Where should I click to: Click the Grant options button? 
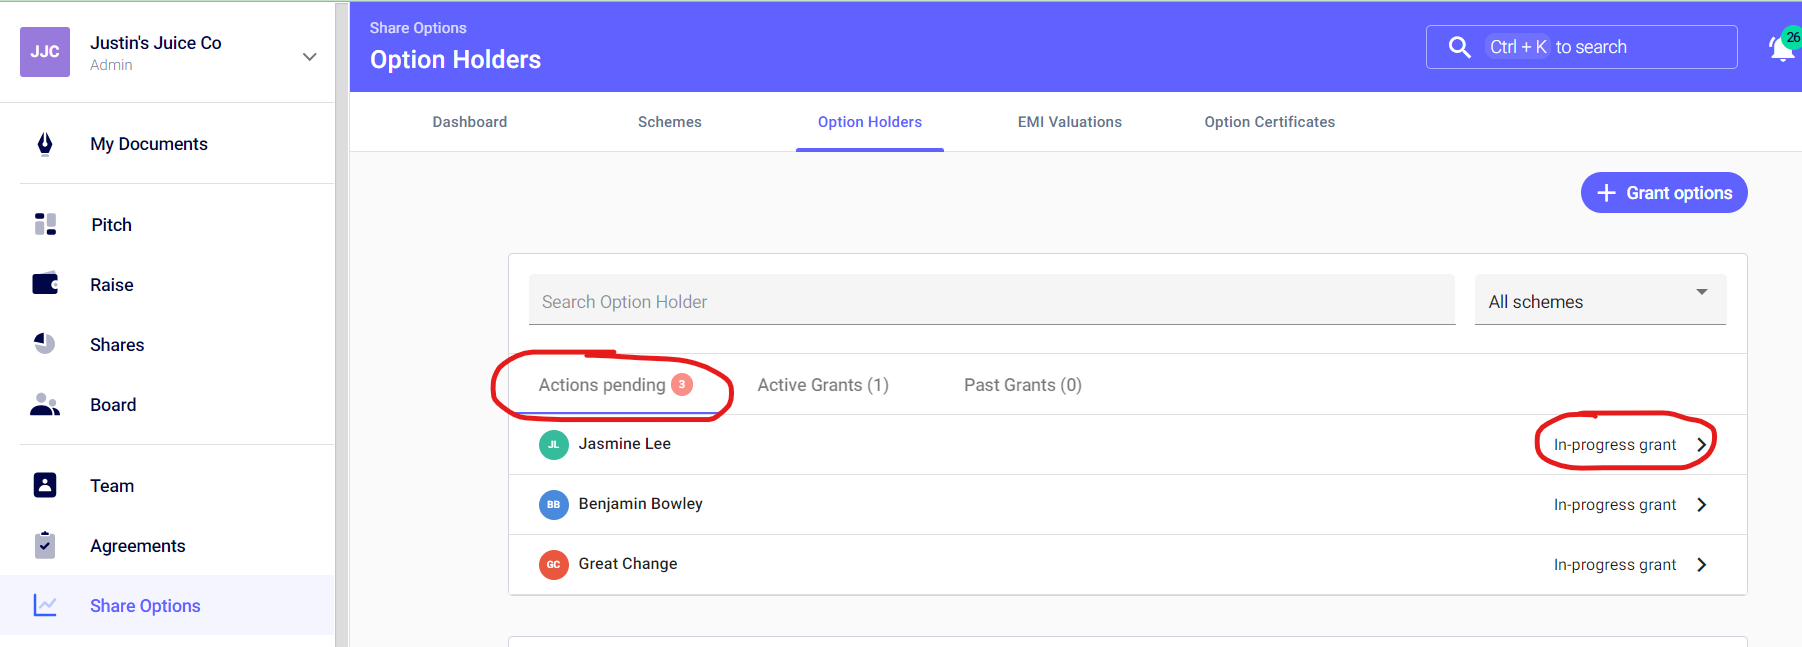pos(1663,193)
